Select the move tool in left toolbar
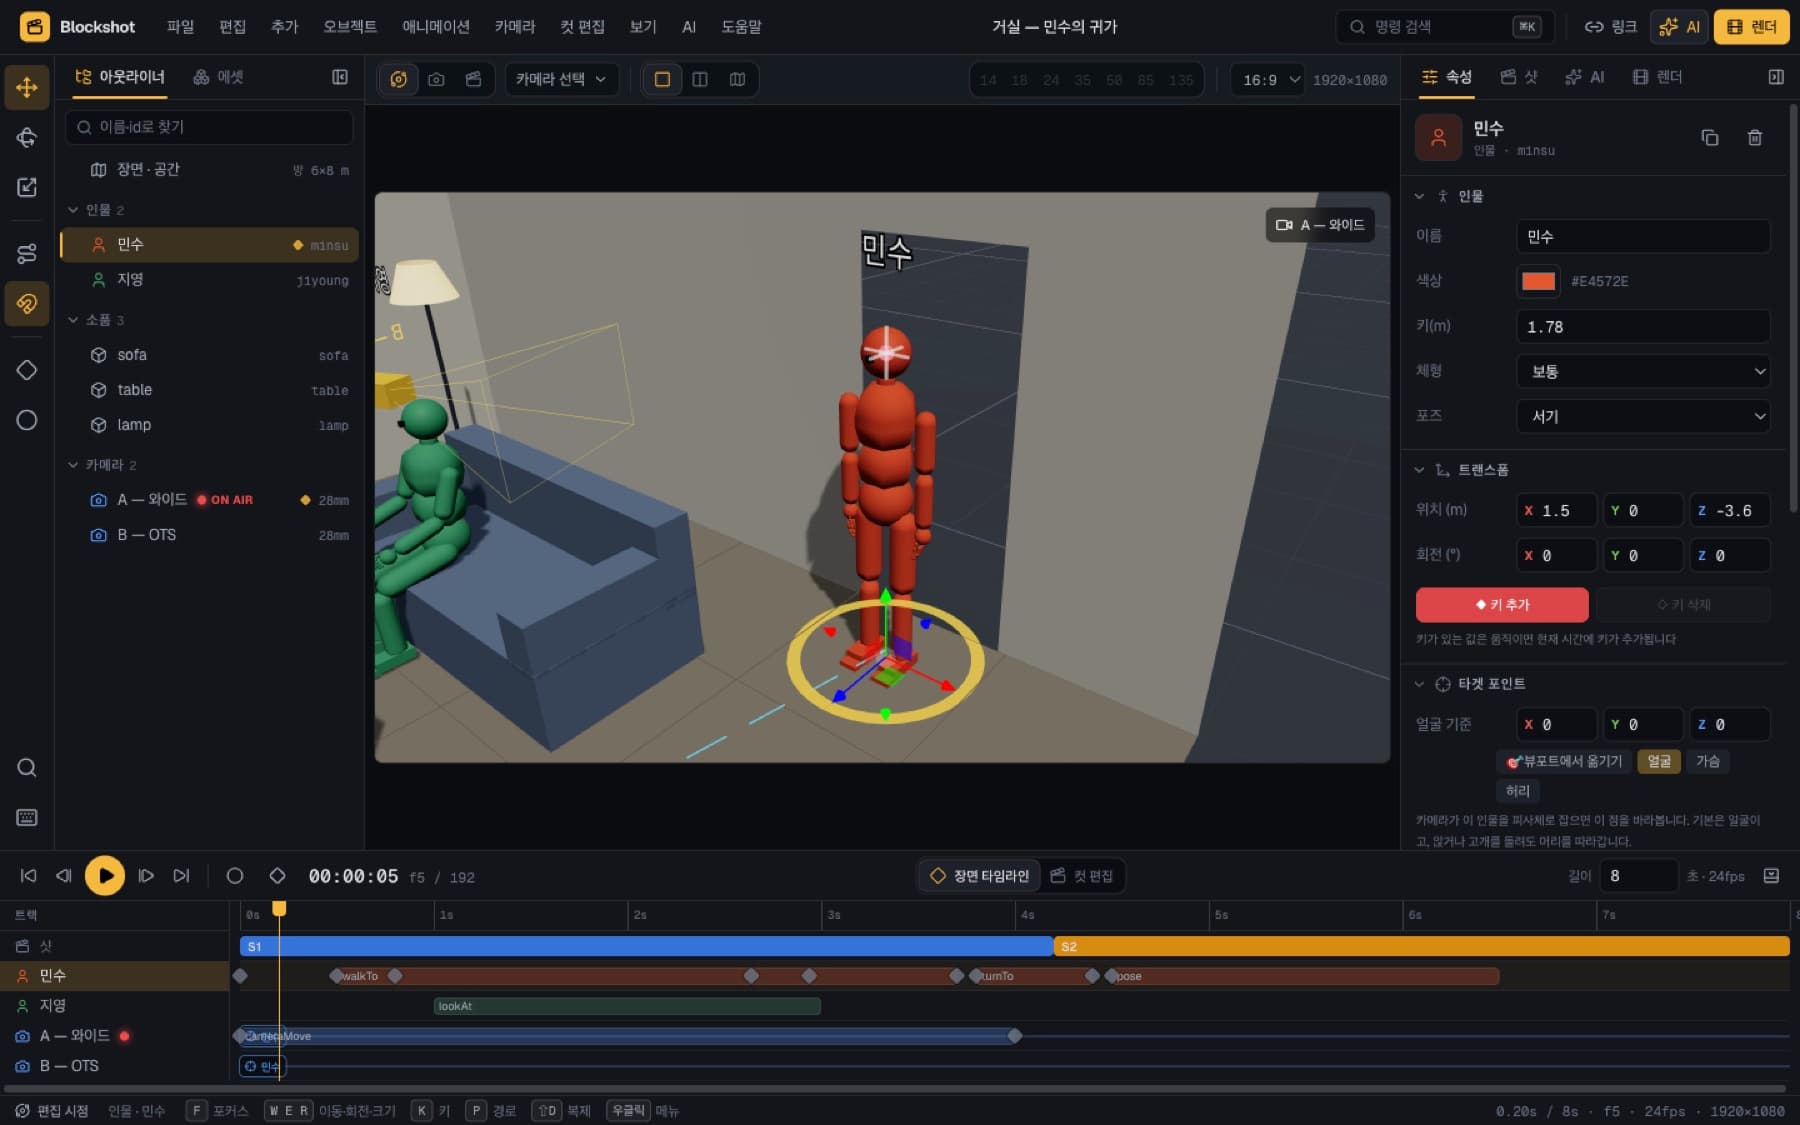 (x=27, y=87)
